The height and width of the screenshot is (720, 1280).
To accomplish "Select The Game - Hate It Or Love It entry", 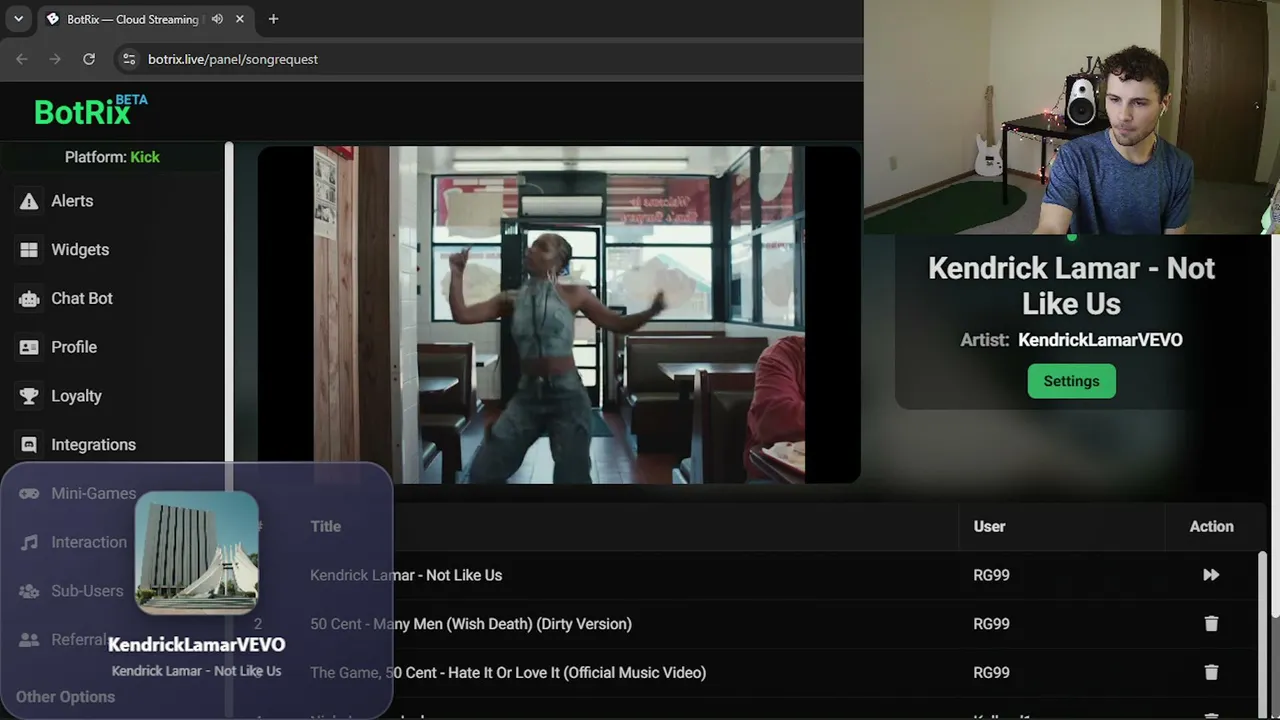I will [508, 673].
